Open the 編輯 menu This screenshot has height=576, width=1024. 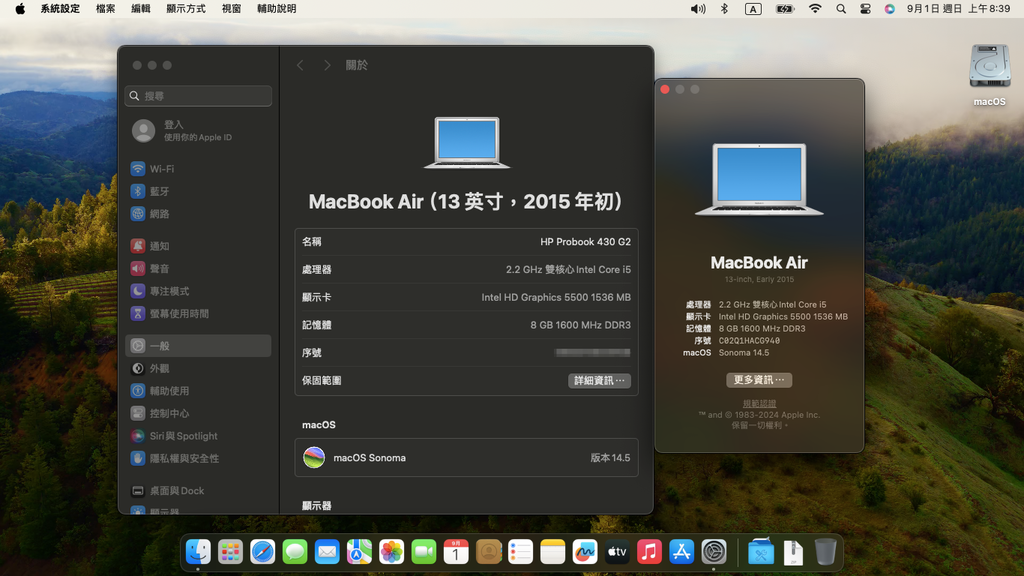pyautogui.click(x=140, y=8)
